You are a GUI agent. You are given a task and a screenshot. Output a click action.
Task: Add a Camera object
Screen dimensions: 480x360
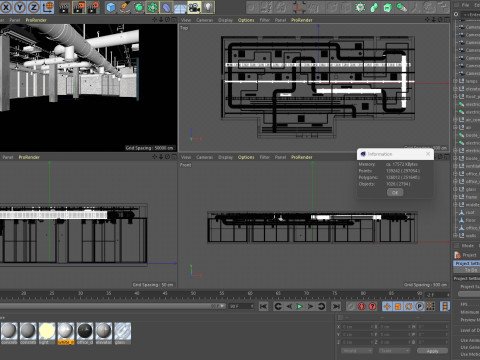pyautogui.click(x=194, y=7)
